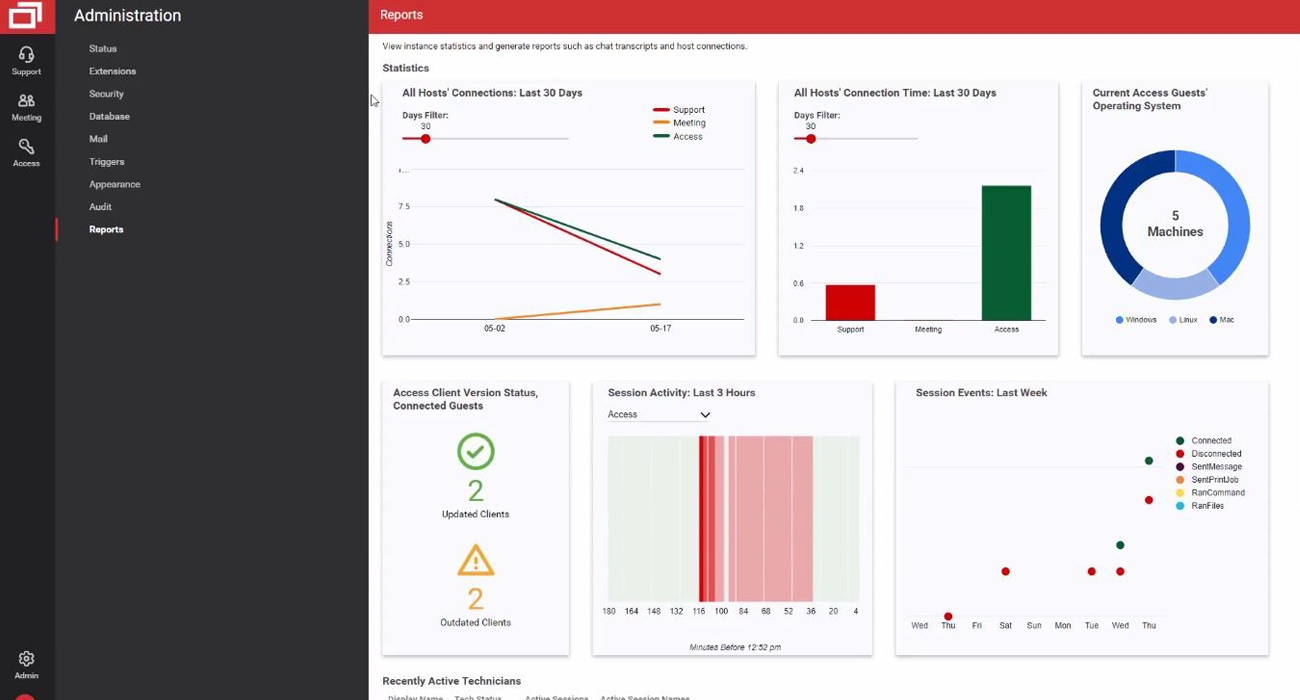This screenshot has height=700, width=1300.
Task: Open the Extensions administration page
Action: (112, 71)
